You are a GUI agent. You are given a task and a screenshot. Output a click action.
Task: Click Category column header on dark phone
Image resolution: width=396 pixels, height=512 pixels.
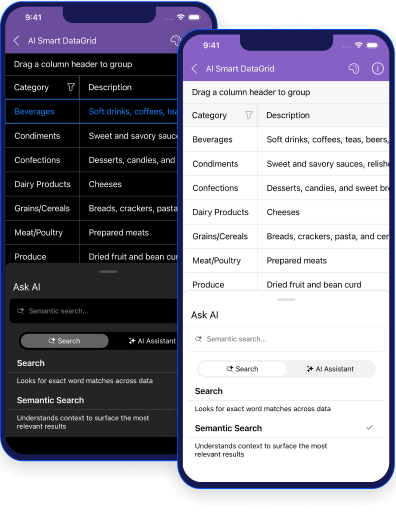(x=42, y=87)
